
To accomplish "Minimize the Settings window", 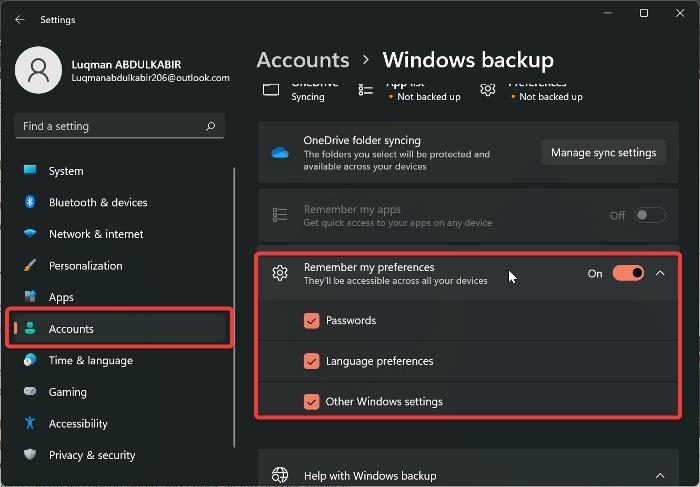I will click(x=608, y=13).
